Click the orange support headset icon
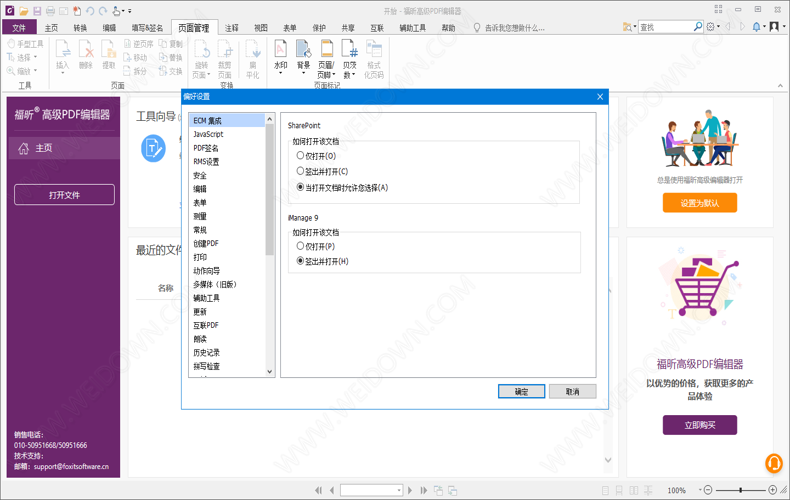Screen dimensions: 790x500 click(x=774, y=463)
